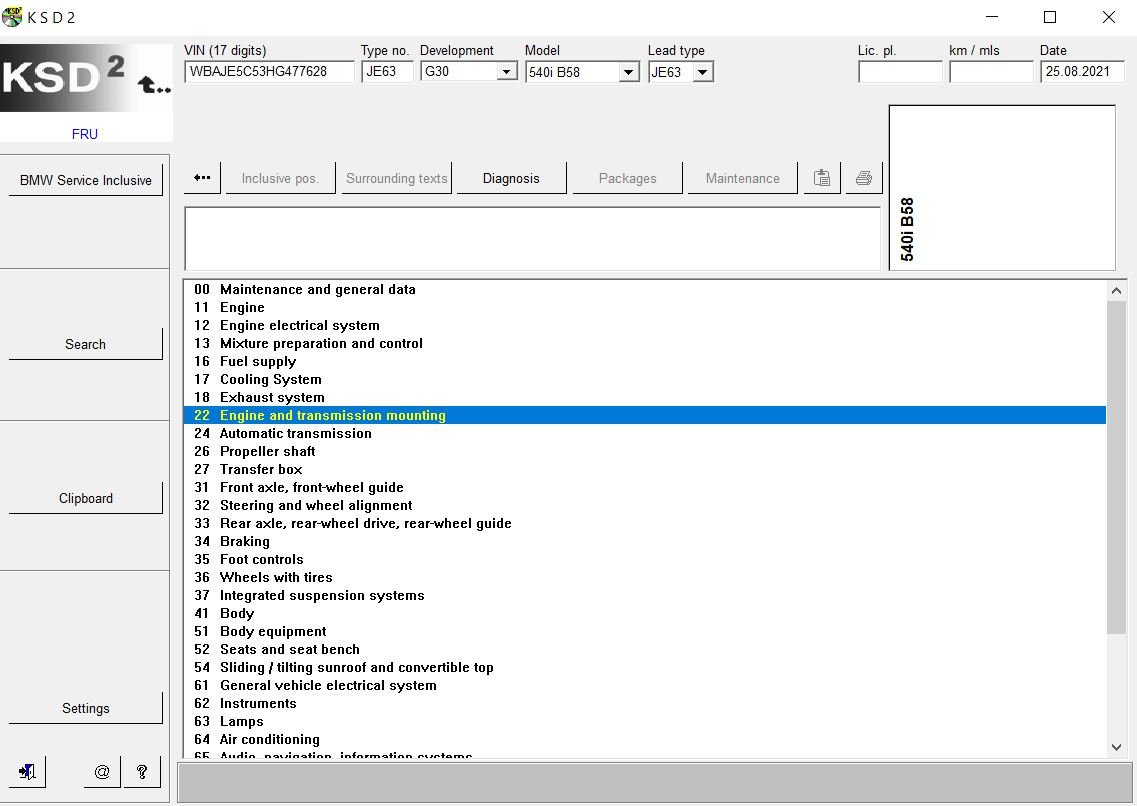
Task: Click the list scrollbar up arrow
Action: [1116, 291]
